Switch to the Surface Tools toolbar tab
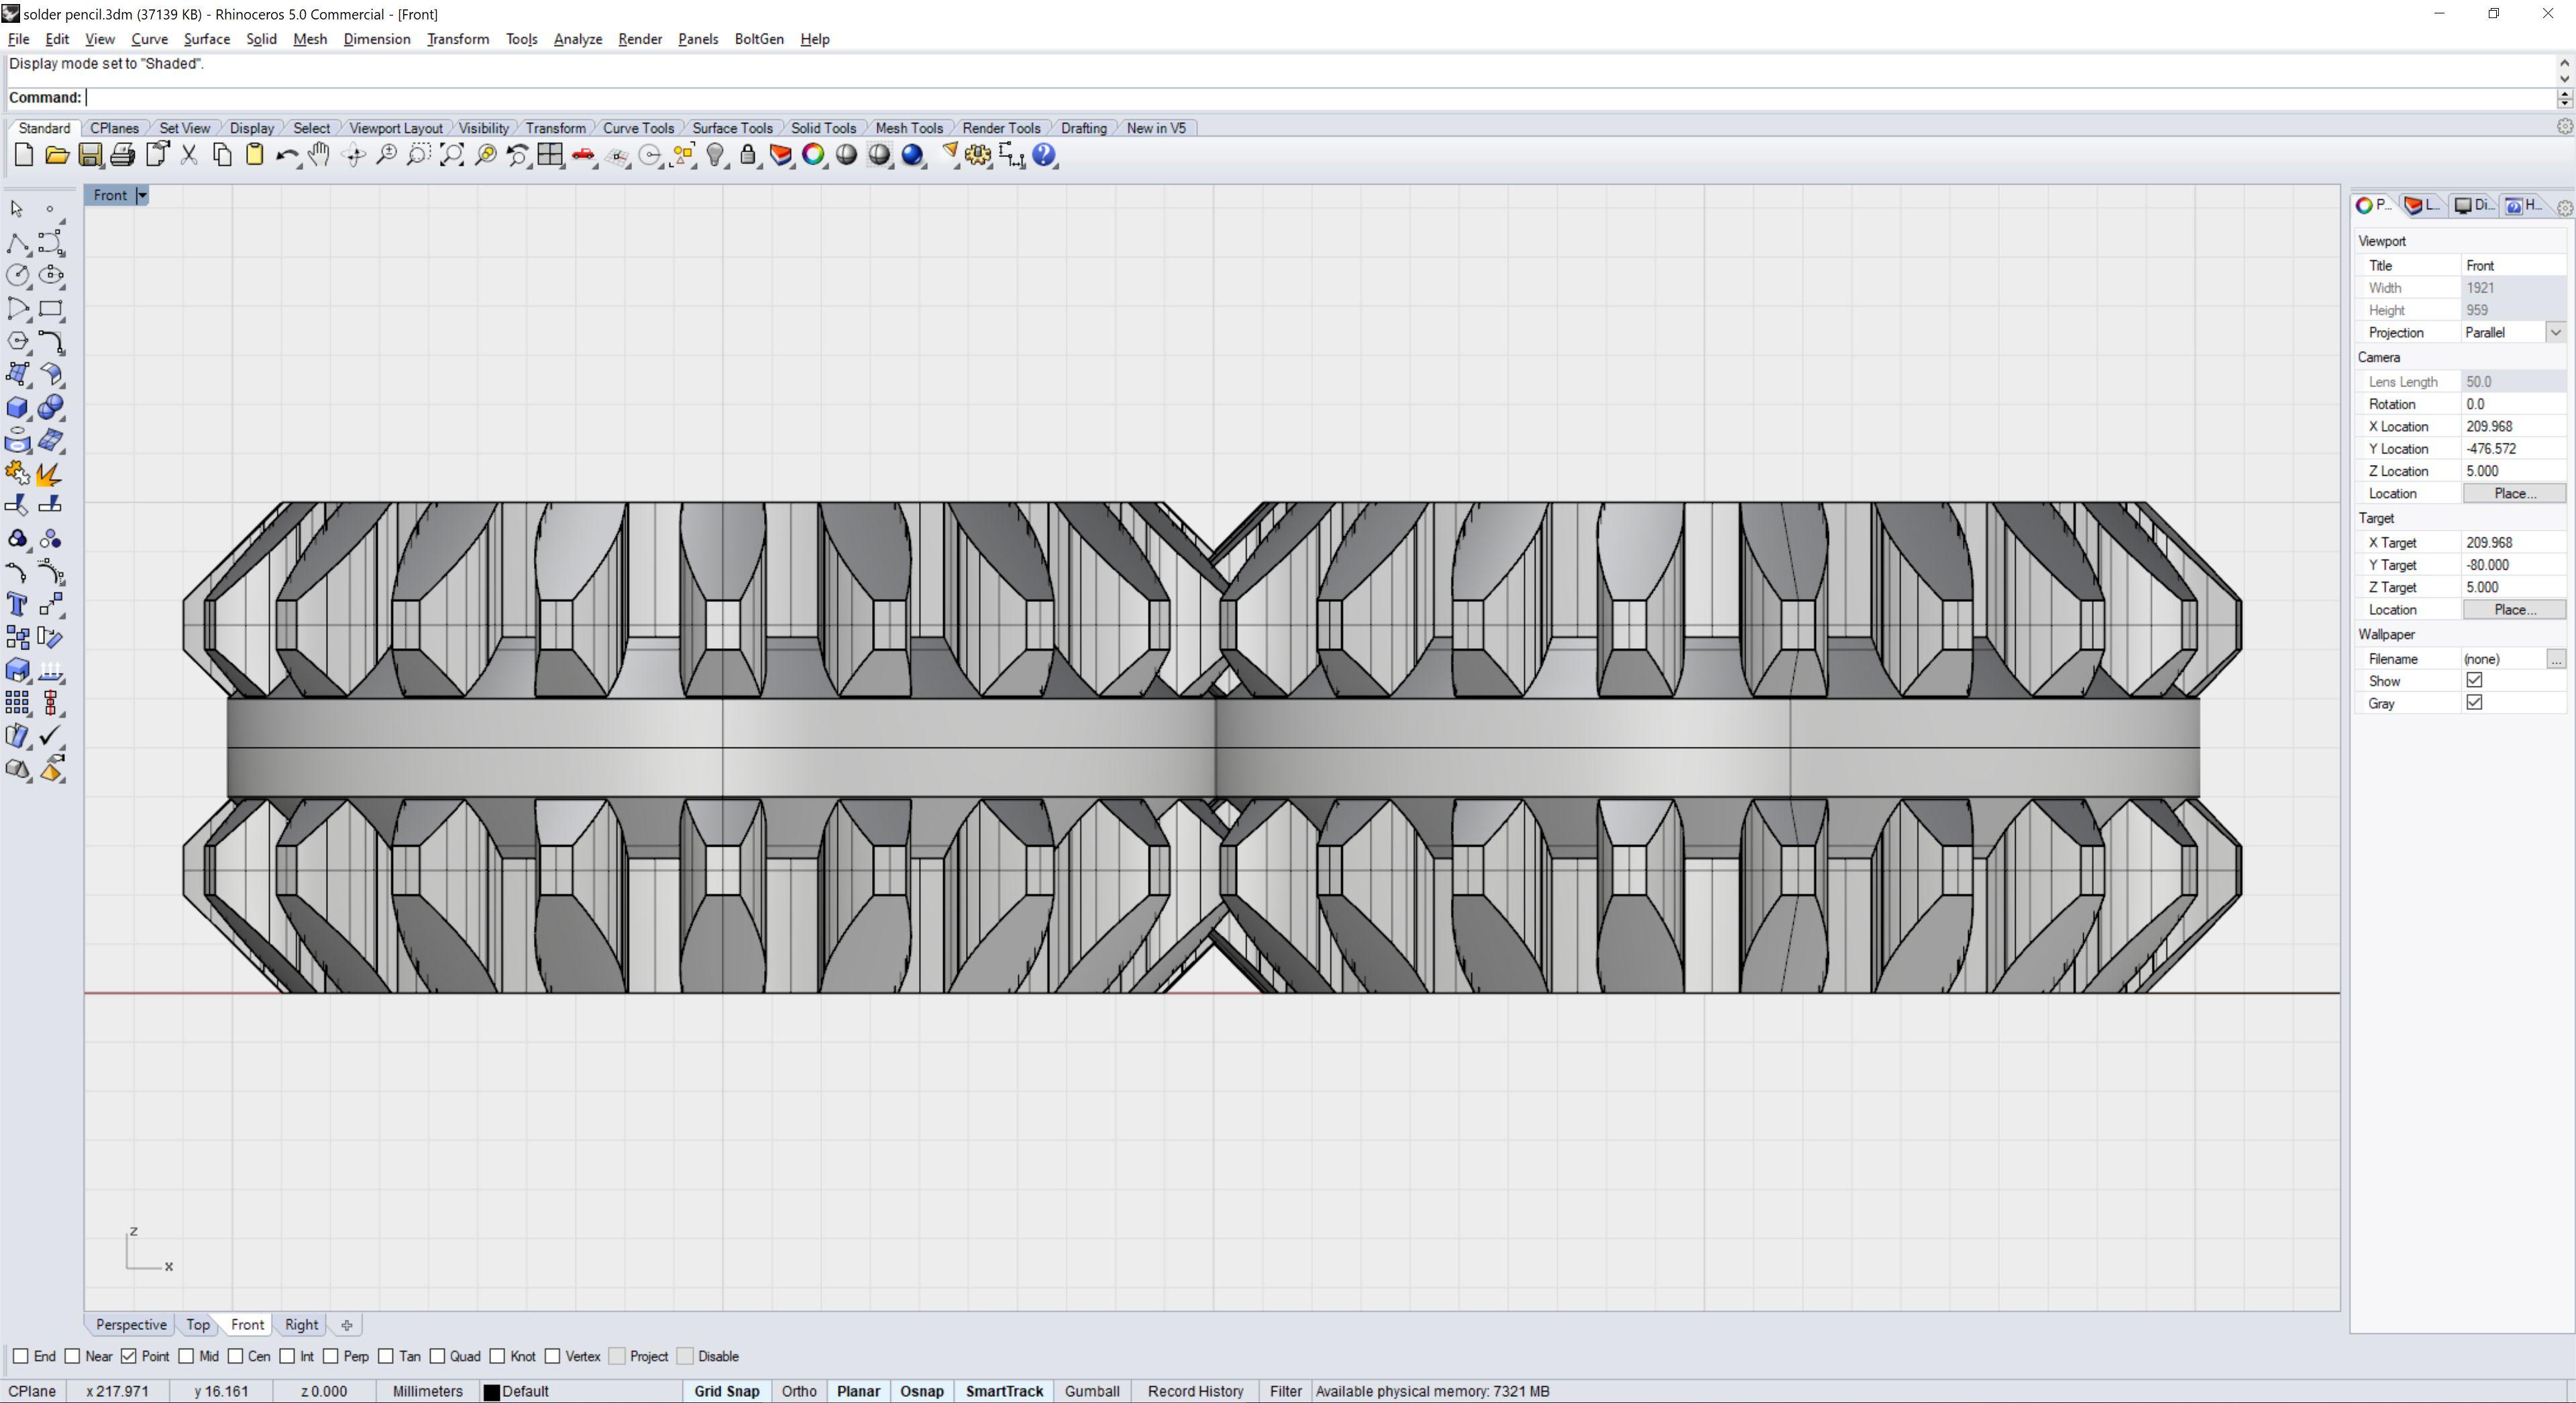The image size is (2576, 1403). [x=731, y=128]
